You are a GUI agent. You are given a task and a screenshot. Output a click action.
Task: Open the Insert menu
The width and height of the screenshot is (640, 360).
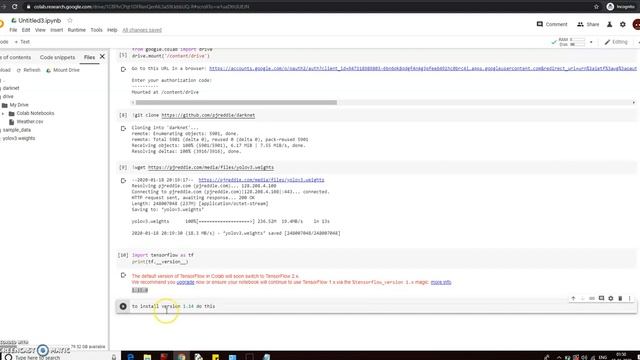point(57,30)
